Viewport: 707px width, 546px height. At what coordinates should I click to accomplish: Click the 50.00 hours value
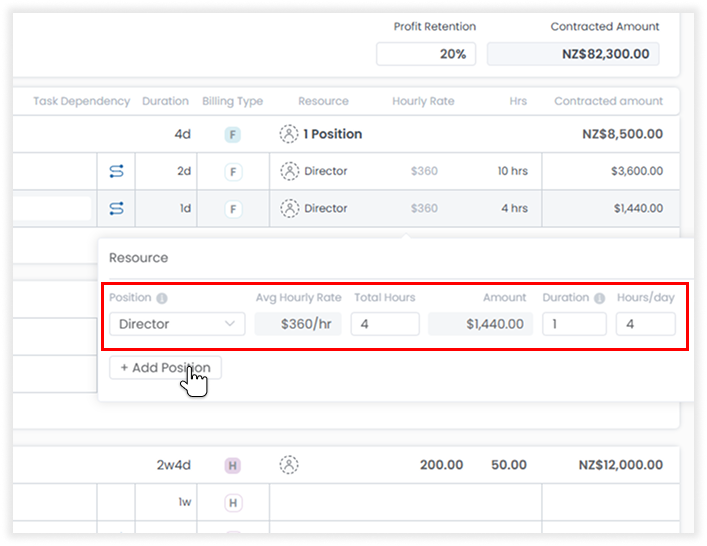tap(509, 465)
